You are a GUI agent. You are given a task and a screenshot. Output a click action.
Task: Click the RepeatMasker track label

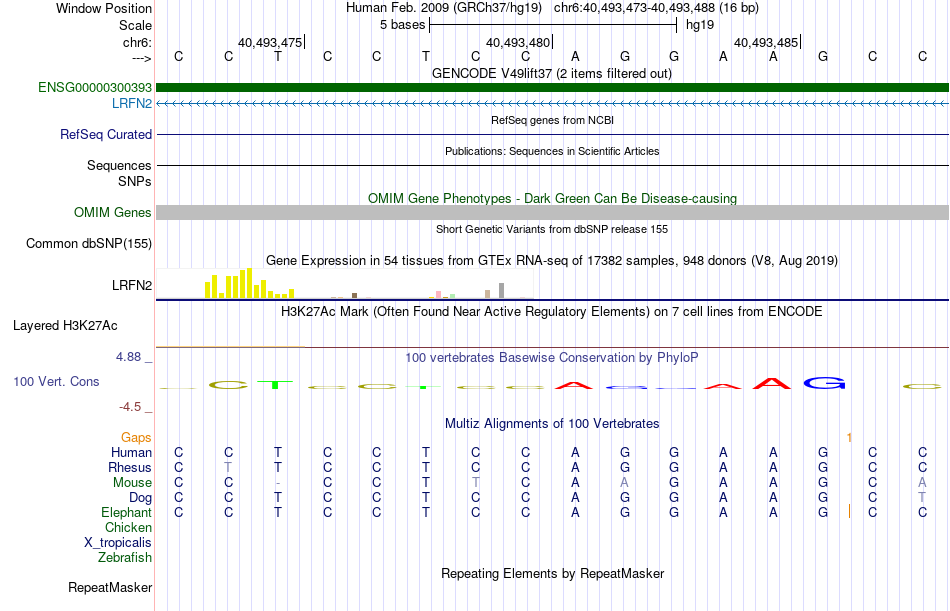tap(110, 587)
